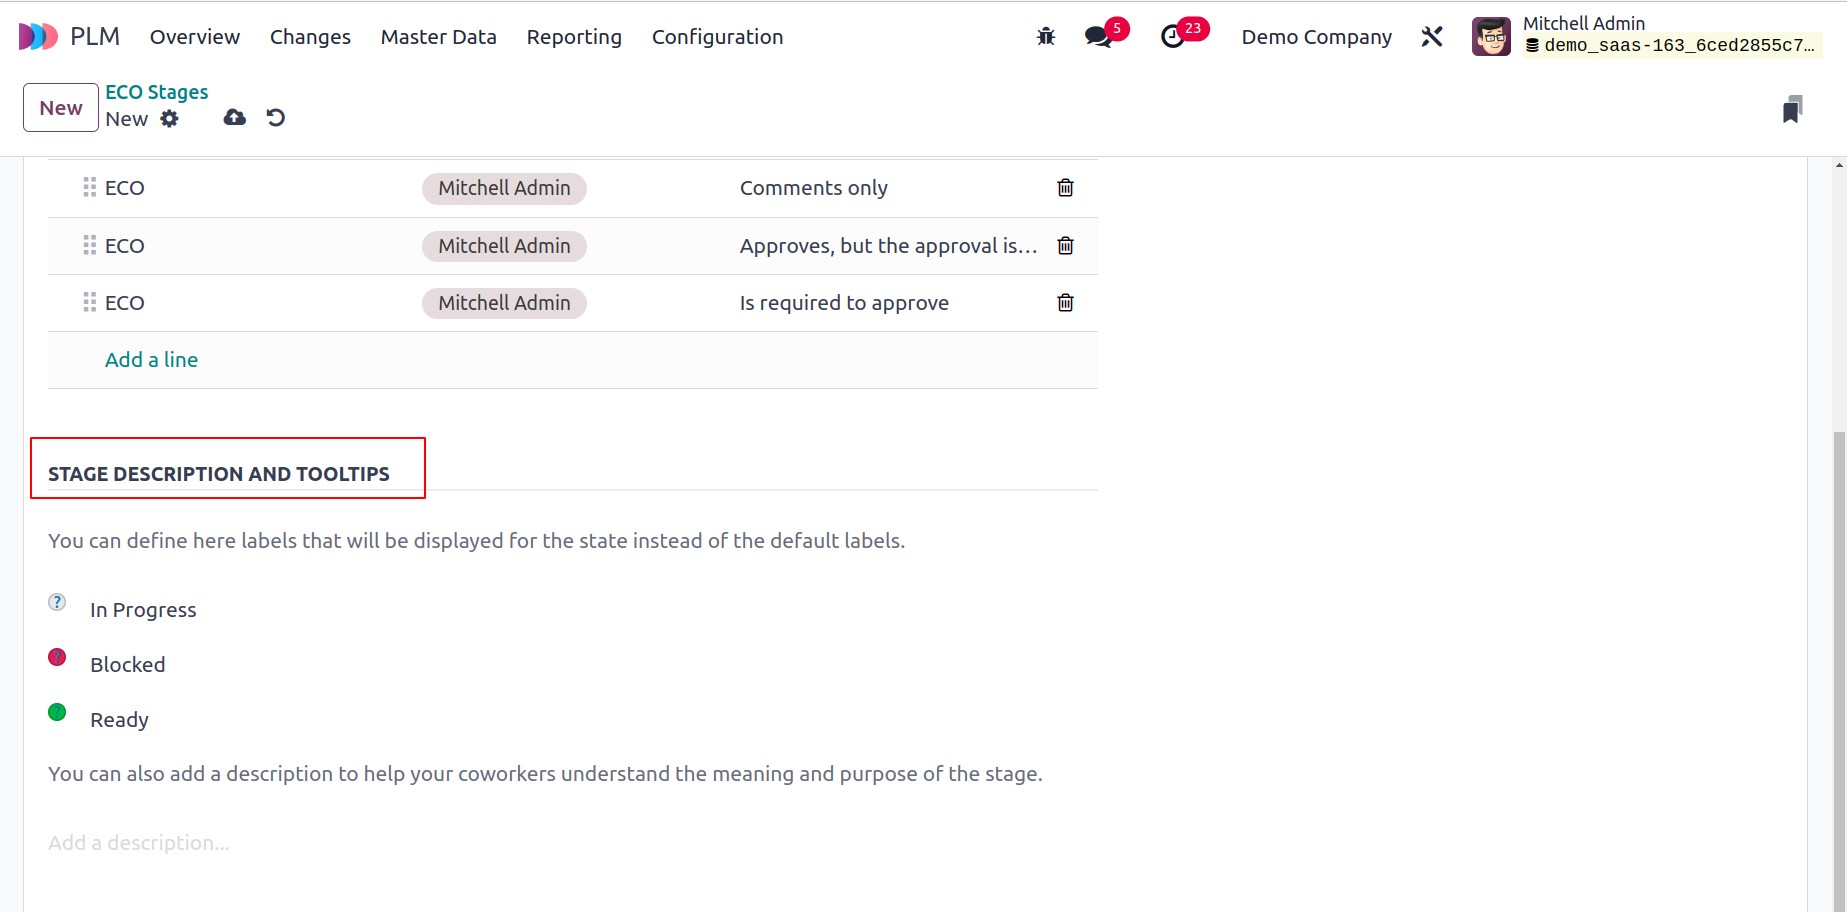1847x912 pixels.
Task: Delete the 'Comments only' approval line
Action: pos(1066,188)
